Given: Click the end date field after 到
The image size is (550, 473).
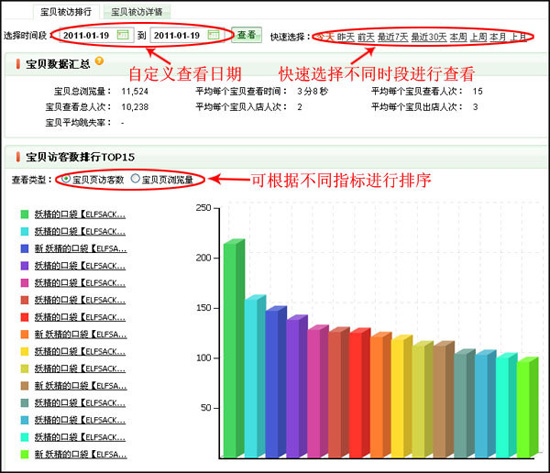Looking at the screenshot, I should click(187, 35).
